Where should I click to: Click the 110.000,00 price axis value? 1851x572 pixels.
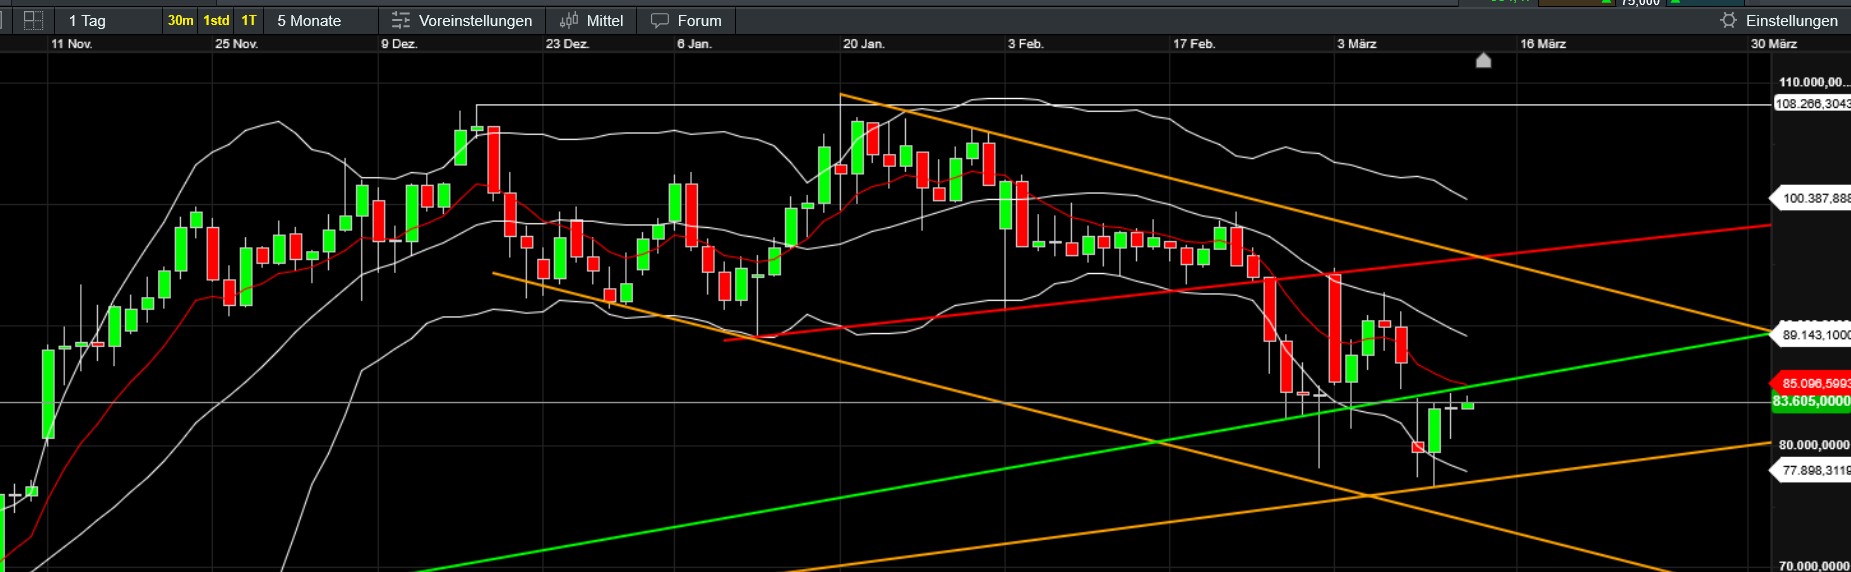pyautogui.click(x=1814, y=82)
